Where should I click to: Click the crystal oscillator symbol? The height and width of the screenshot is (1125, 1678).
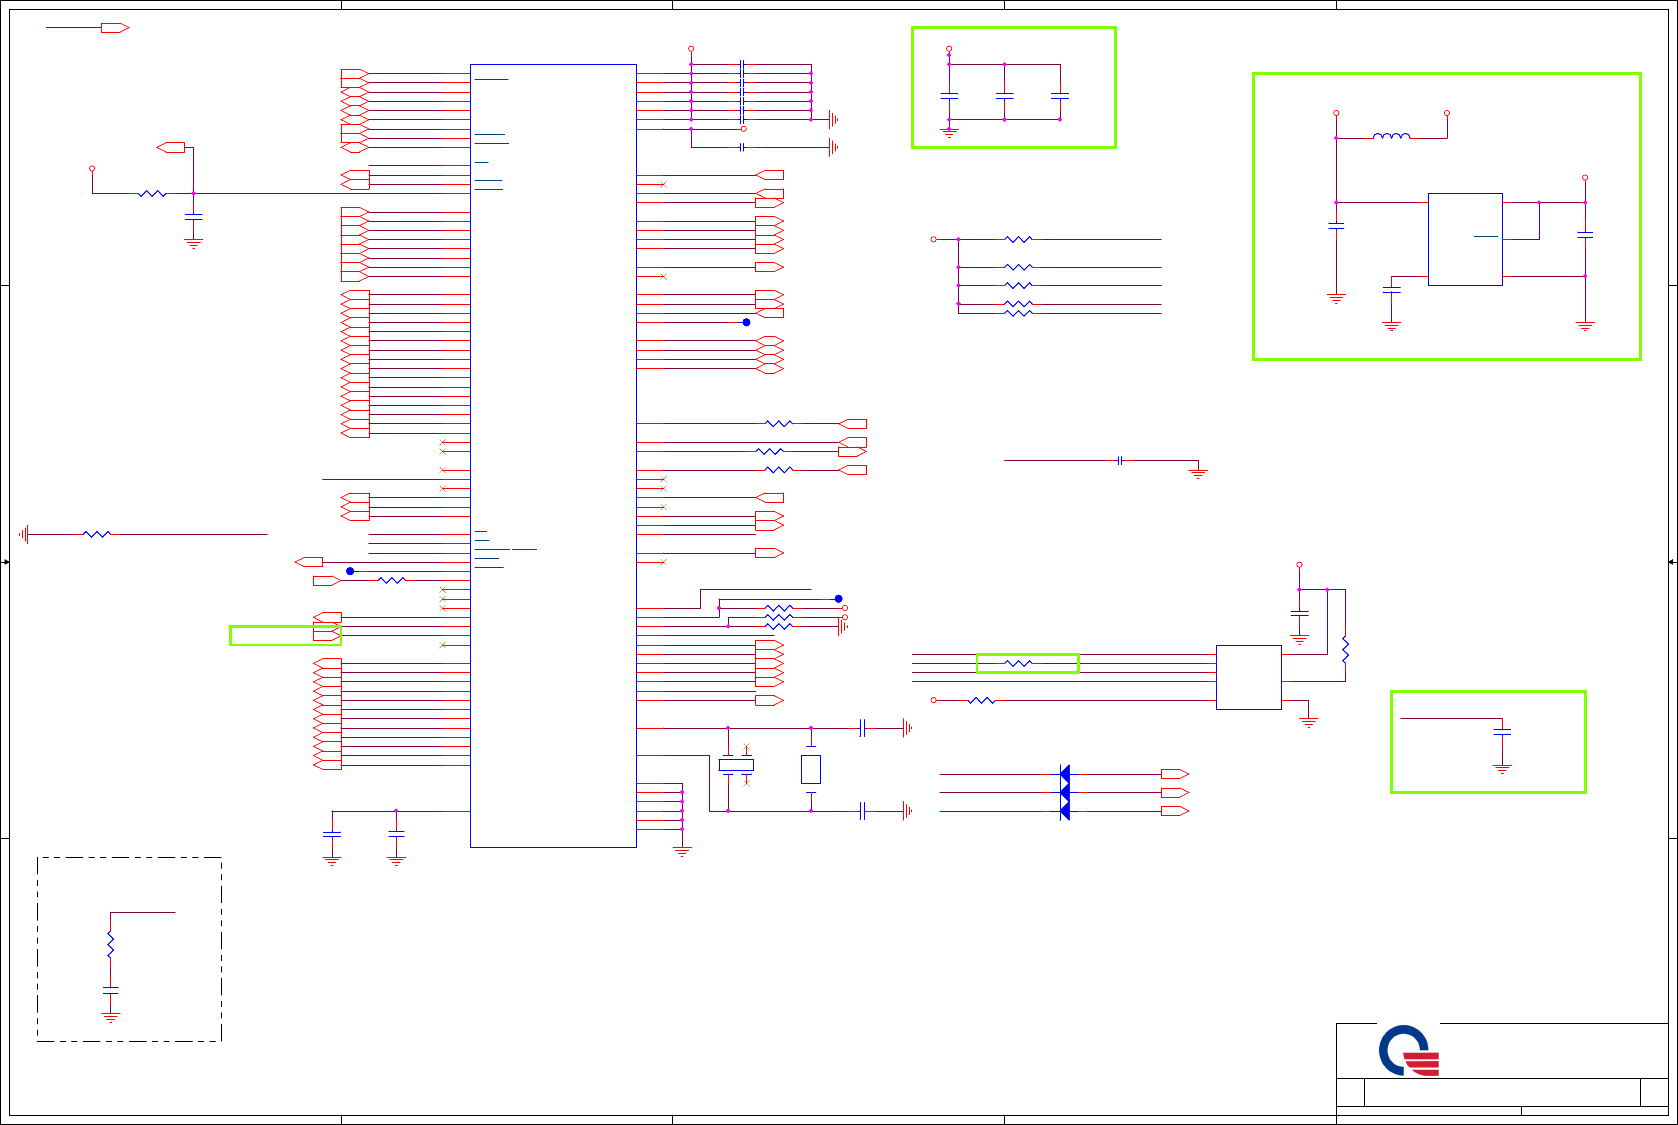point(736,765)
